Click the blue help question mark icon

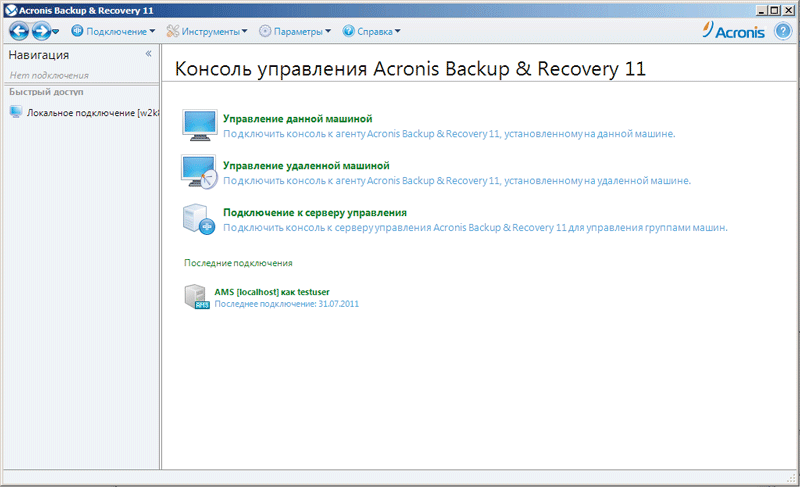point(782,31)
